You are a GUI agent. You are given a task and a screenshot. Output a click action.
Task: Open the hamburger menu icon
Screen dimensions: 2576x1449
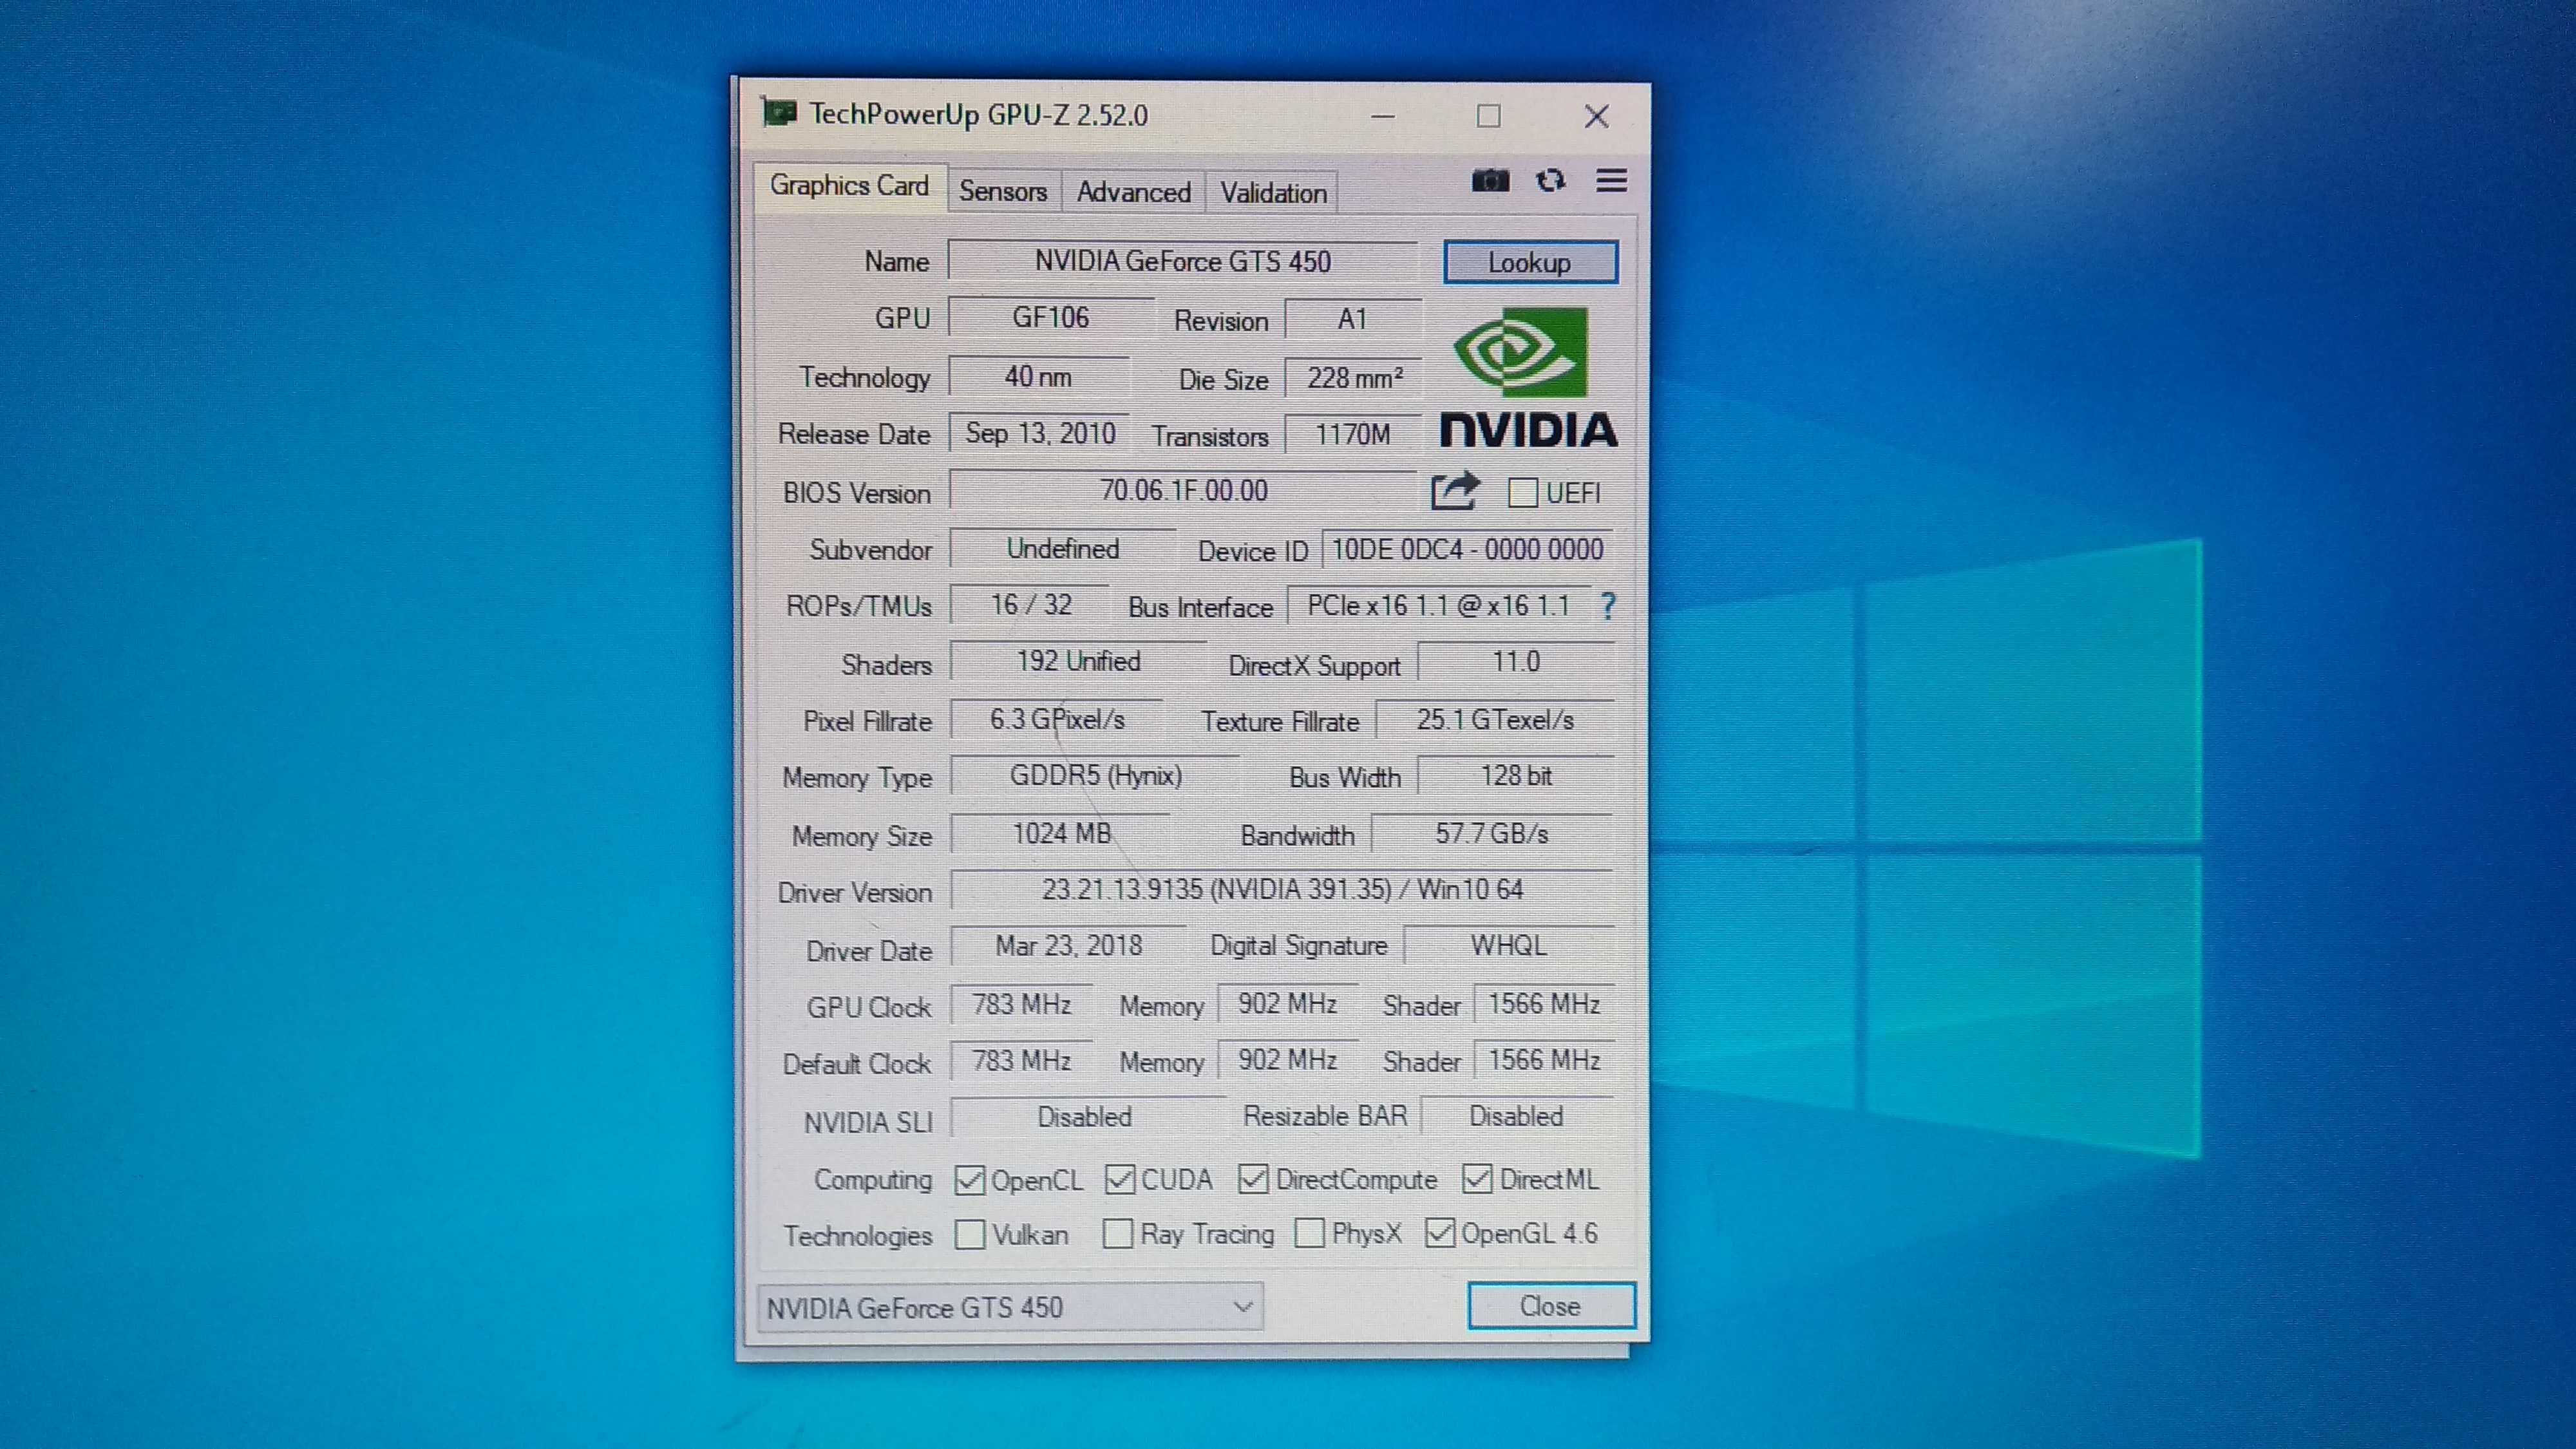click(1611, 181)
